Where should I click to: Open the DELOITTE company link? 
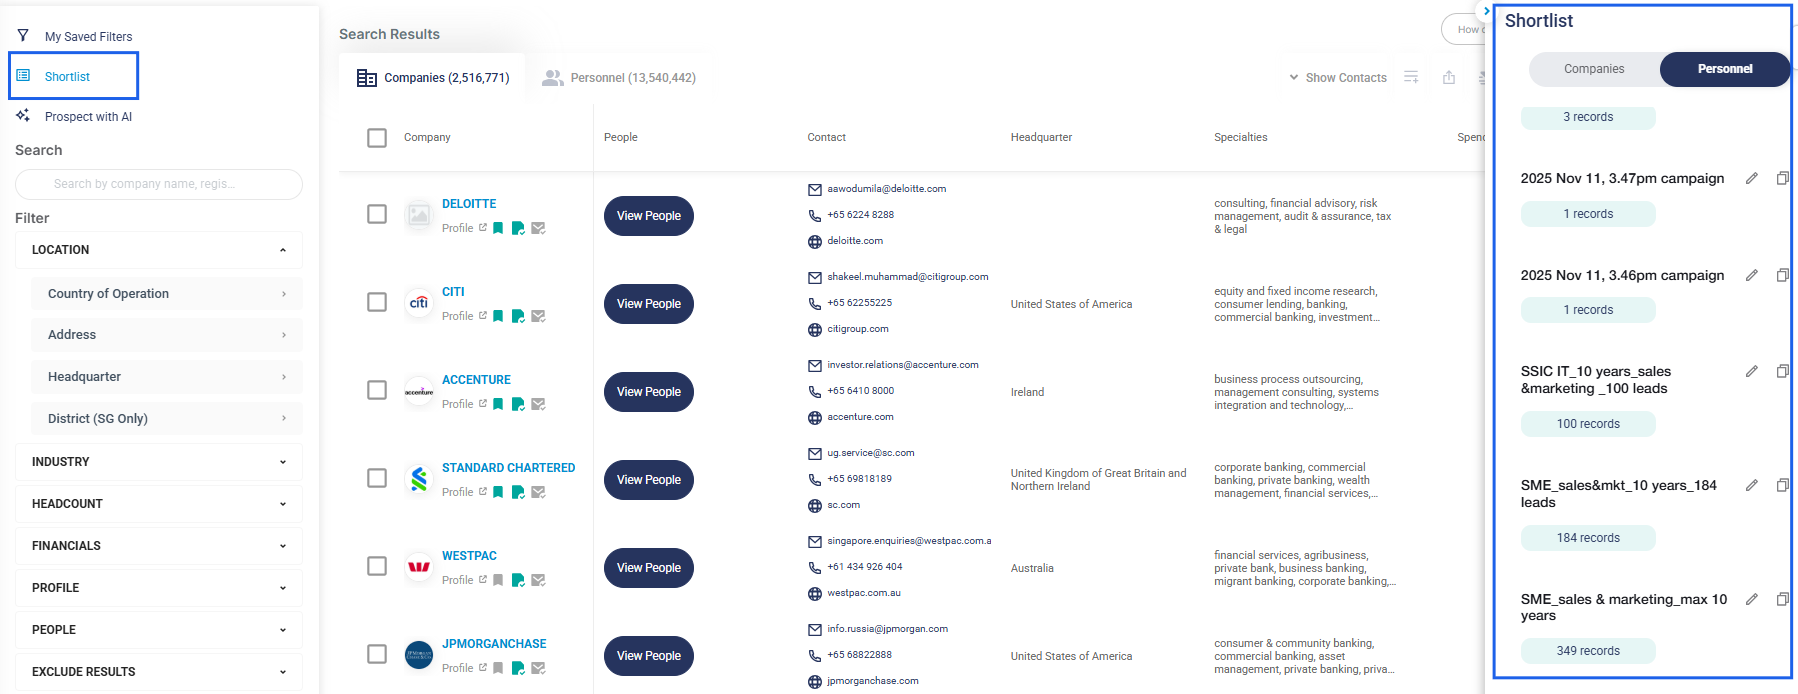point(469,204)
